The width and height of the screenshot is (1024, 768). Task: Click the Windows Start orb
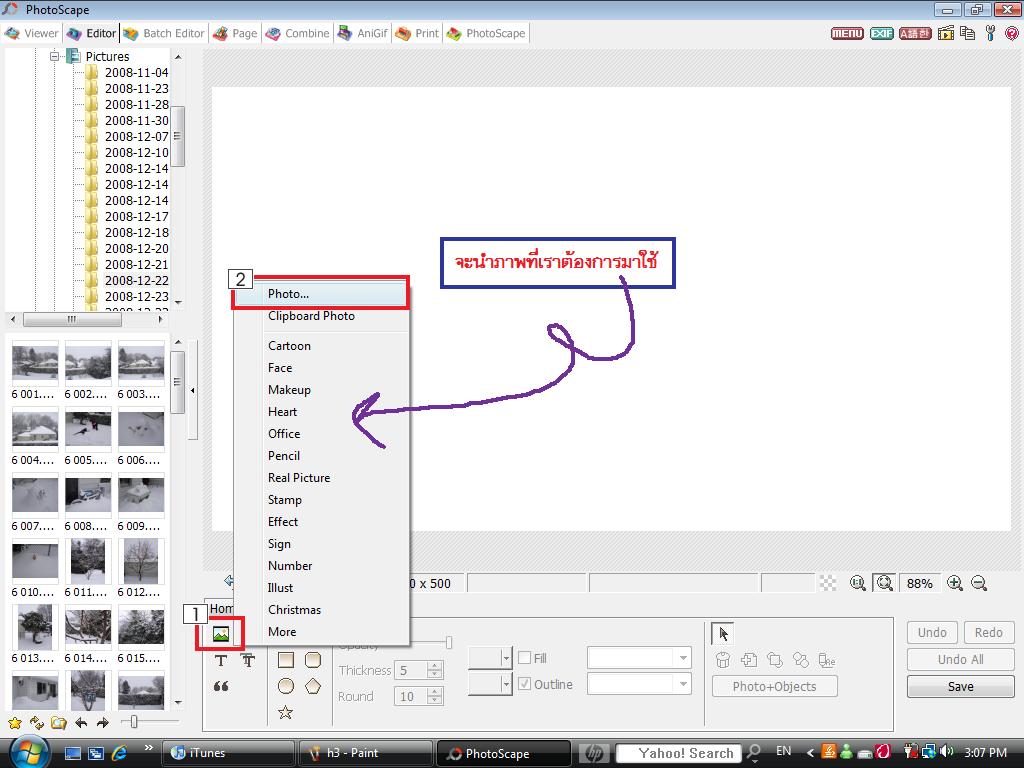click(29, 751)
